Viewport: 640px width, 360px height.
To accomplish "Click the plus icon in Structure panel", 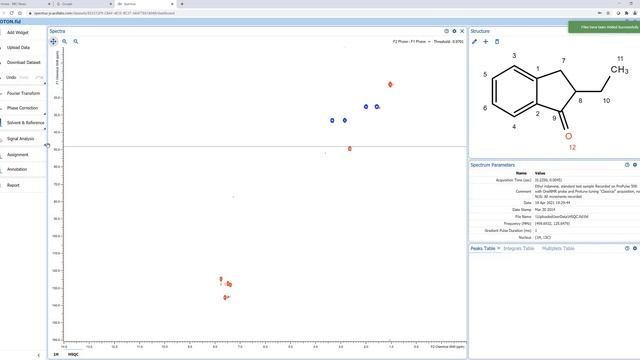I will pos(486,41).
